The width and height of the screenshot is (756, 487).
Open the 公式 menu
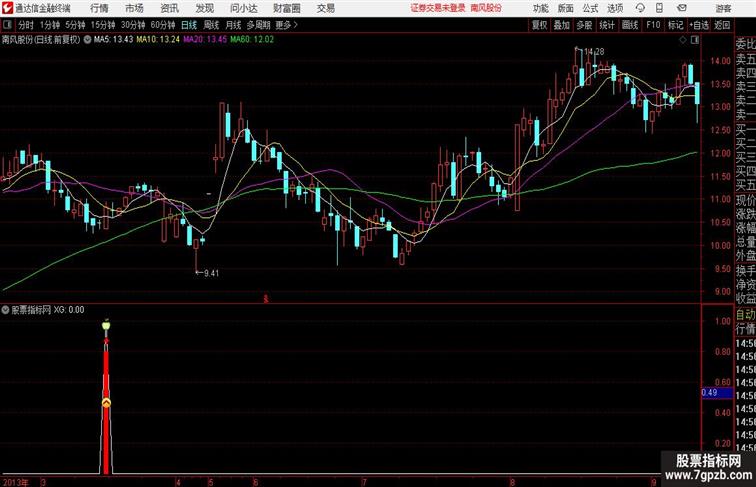pyautogui.click(x=590, y=8)
